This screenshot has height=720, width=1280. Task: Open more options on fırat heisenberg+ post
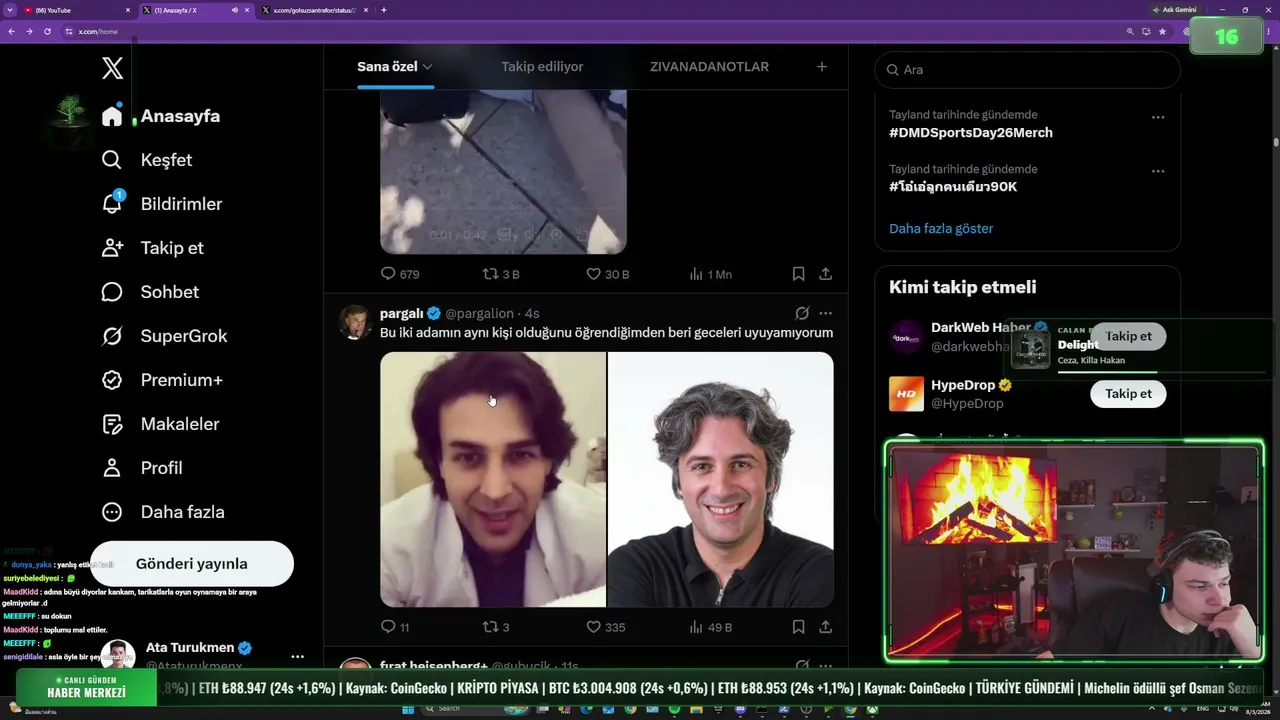(825, 665)
